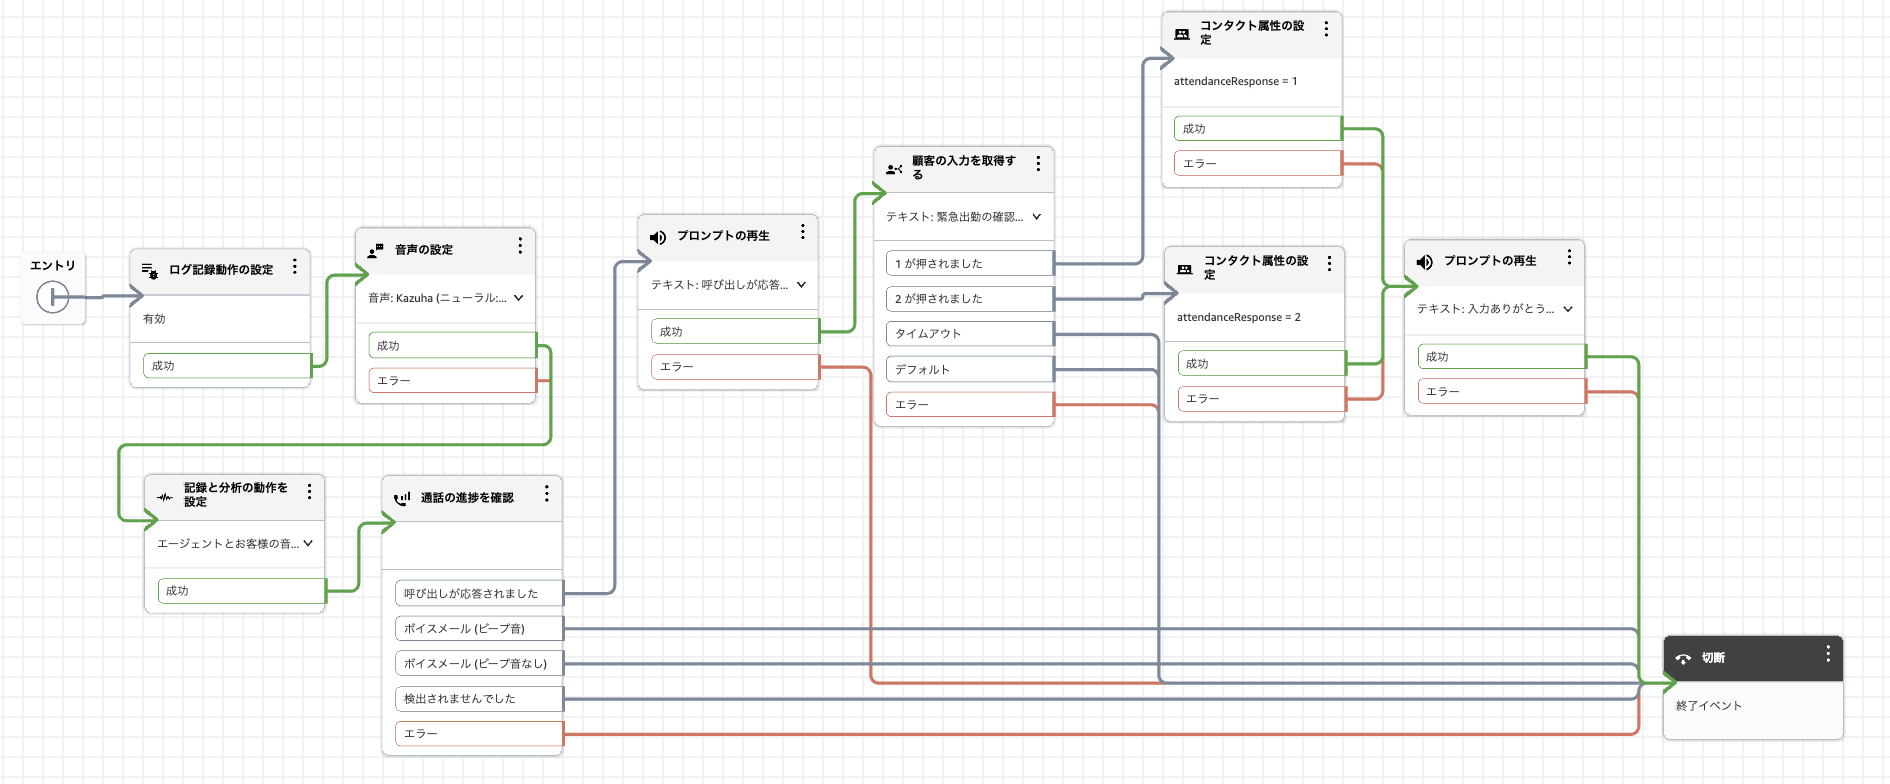Viewport: 1890px width, 784px height.
Task: Select the エラー branch of 通話の進捗を確認
Action: pos(479,733)
